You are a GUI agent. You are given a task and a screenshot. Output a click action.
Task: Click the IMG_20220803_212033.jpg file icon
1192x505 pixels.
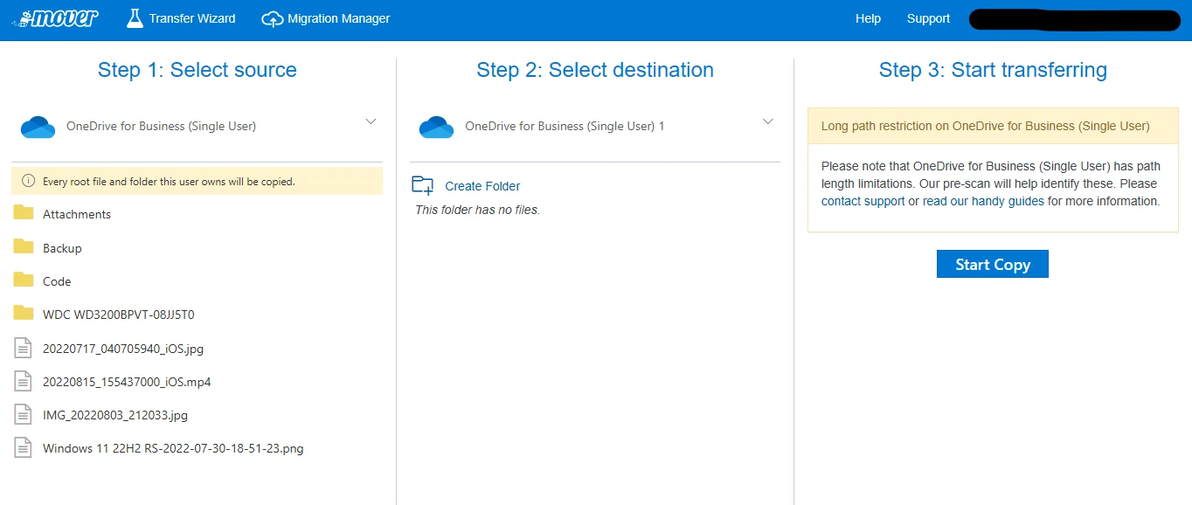point(23,414)
